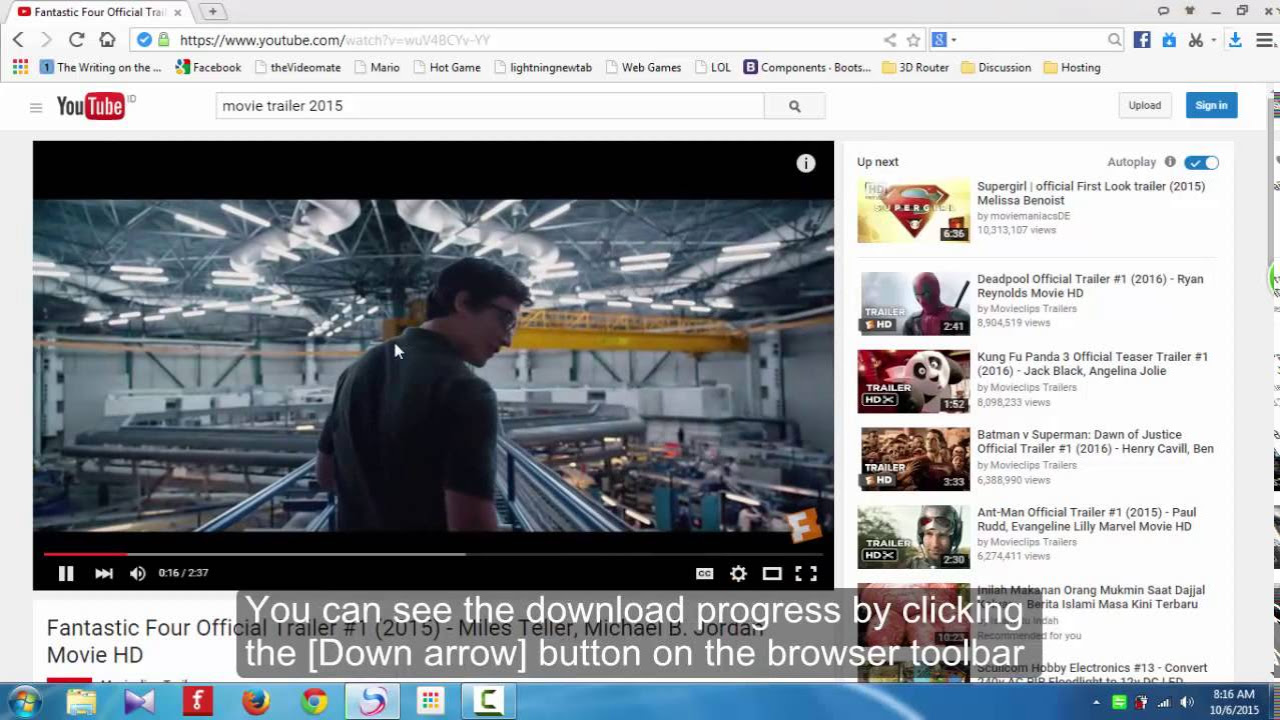Open the Windows Start button
Image resolution: width=1280 pixels, height=720 pixels.
click(22, 701)
